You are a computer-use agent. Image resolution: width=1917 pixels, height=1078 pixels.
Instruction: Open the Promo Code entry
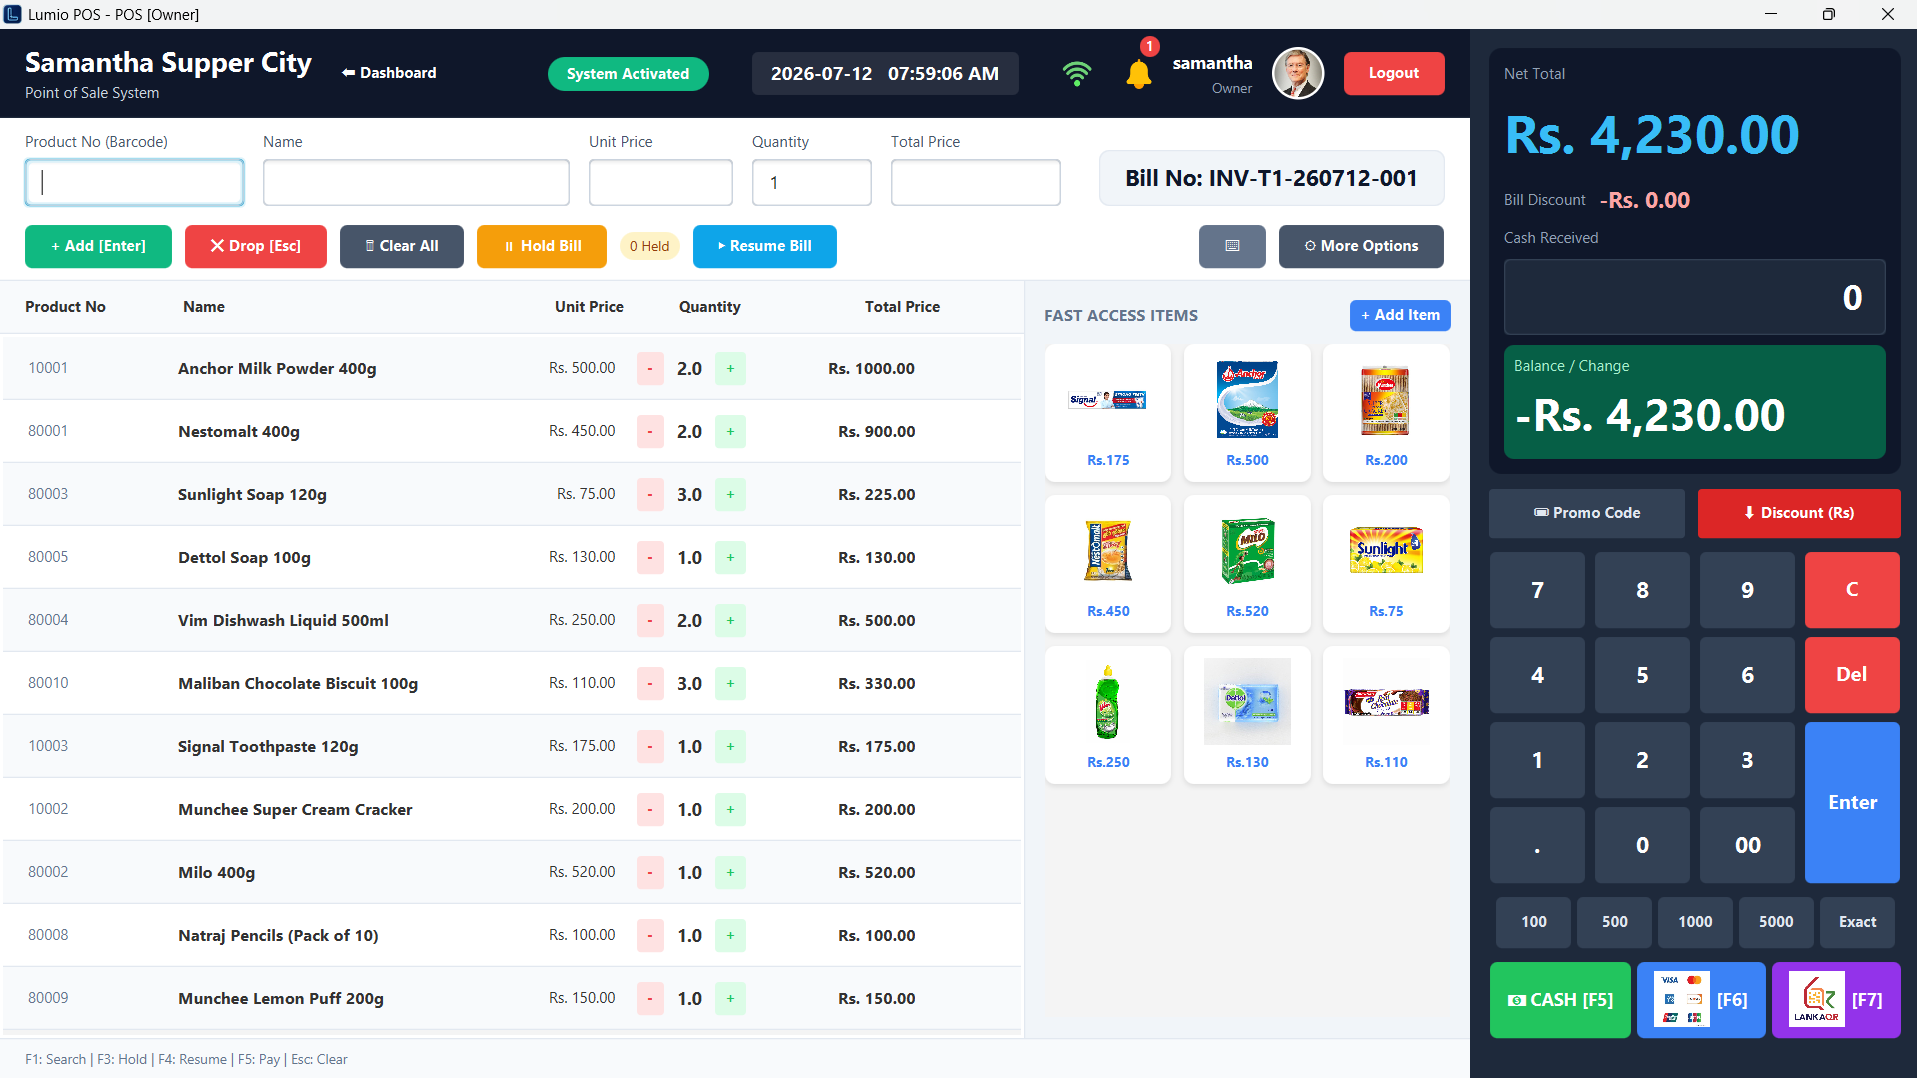point(1587,513)
